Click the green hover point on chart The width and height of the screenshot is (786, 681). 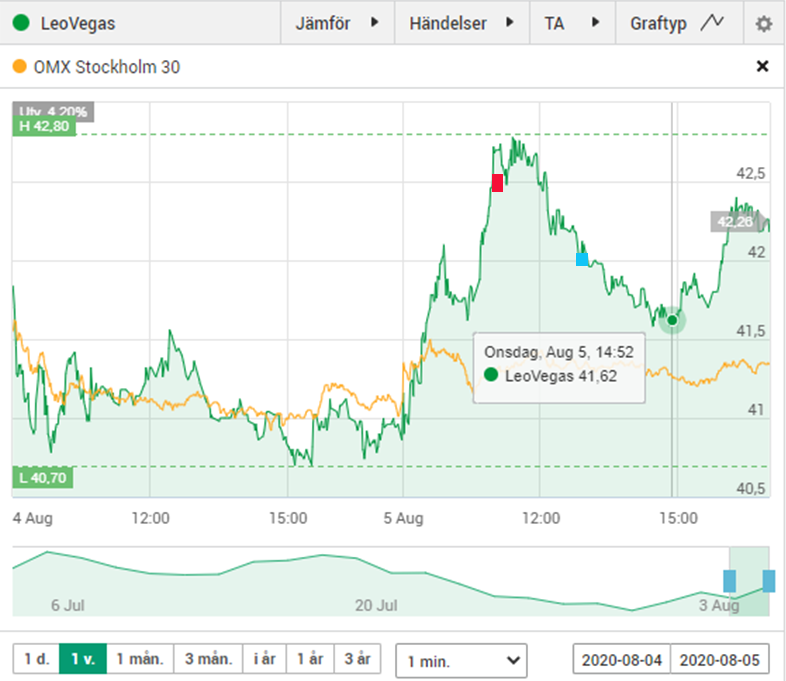pyautogui.click(x=672, y=320)
